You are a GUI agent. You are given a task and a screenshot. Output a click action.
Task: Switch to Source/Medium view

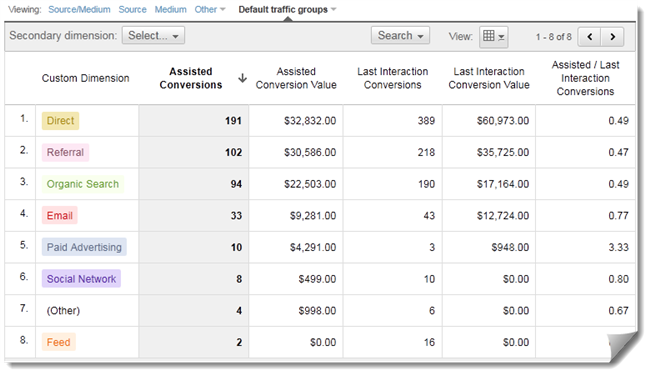pos(79,9)
